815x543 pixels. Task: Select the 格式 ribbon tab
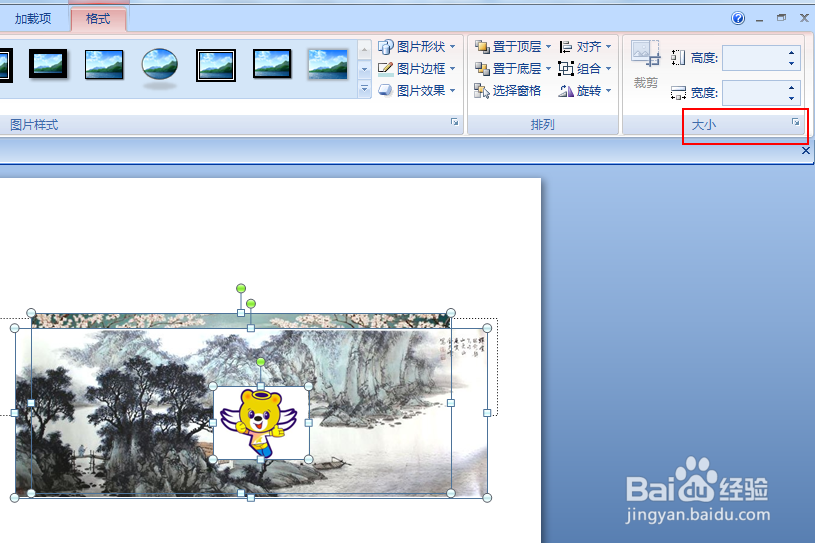[x=98, y=19]
